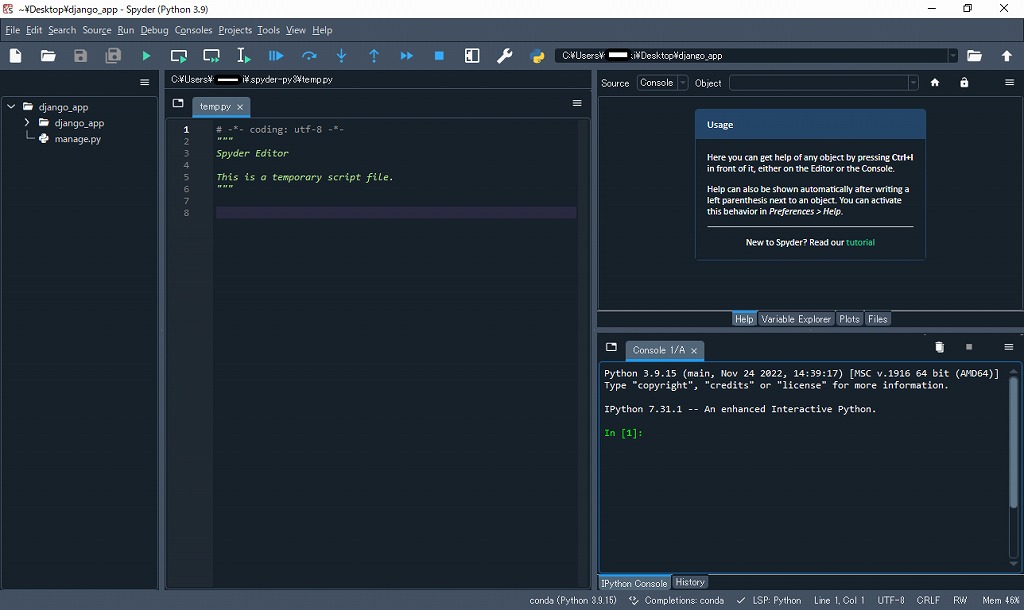Go to parent directory arrow icon

(1007, 56)
